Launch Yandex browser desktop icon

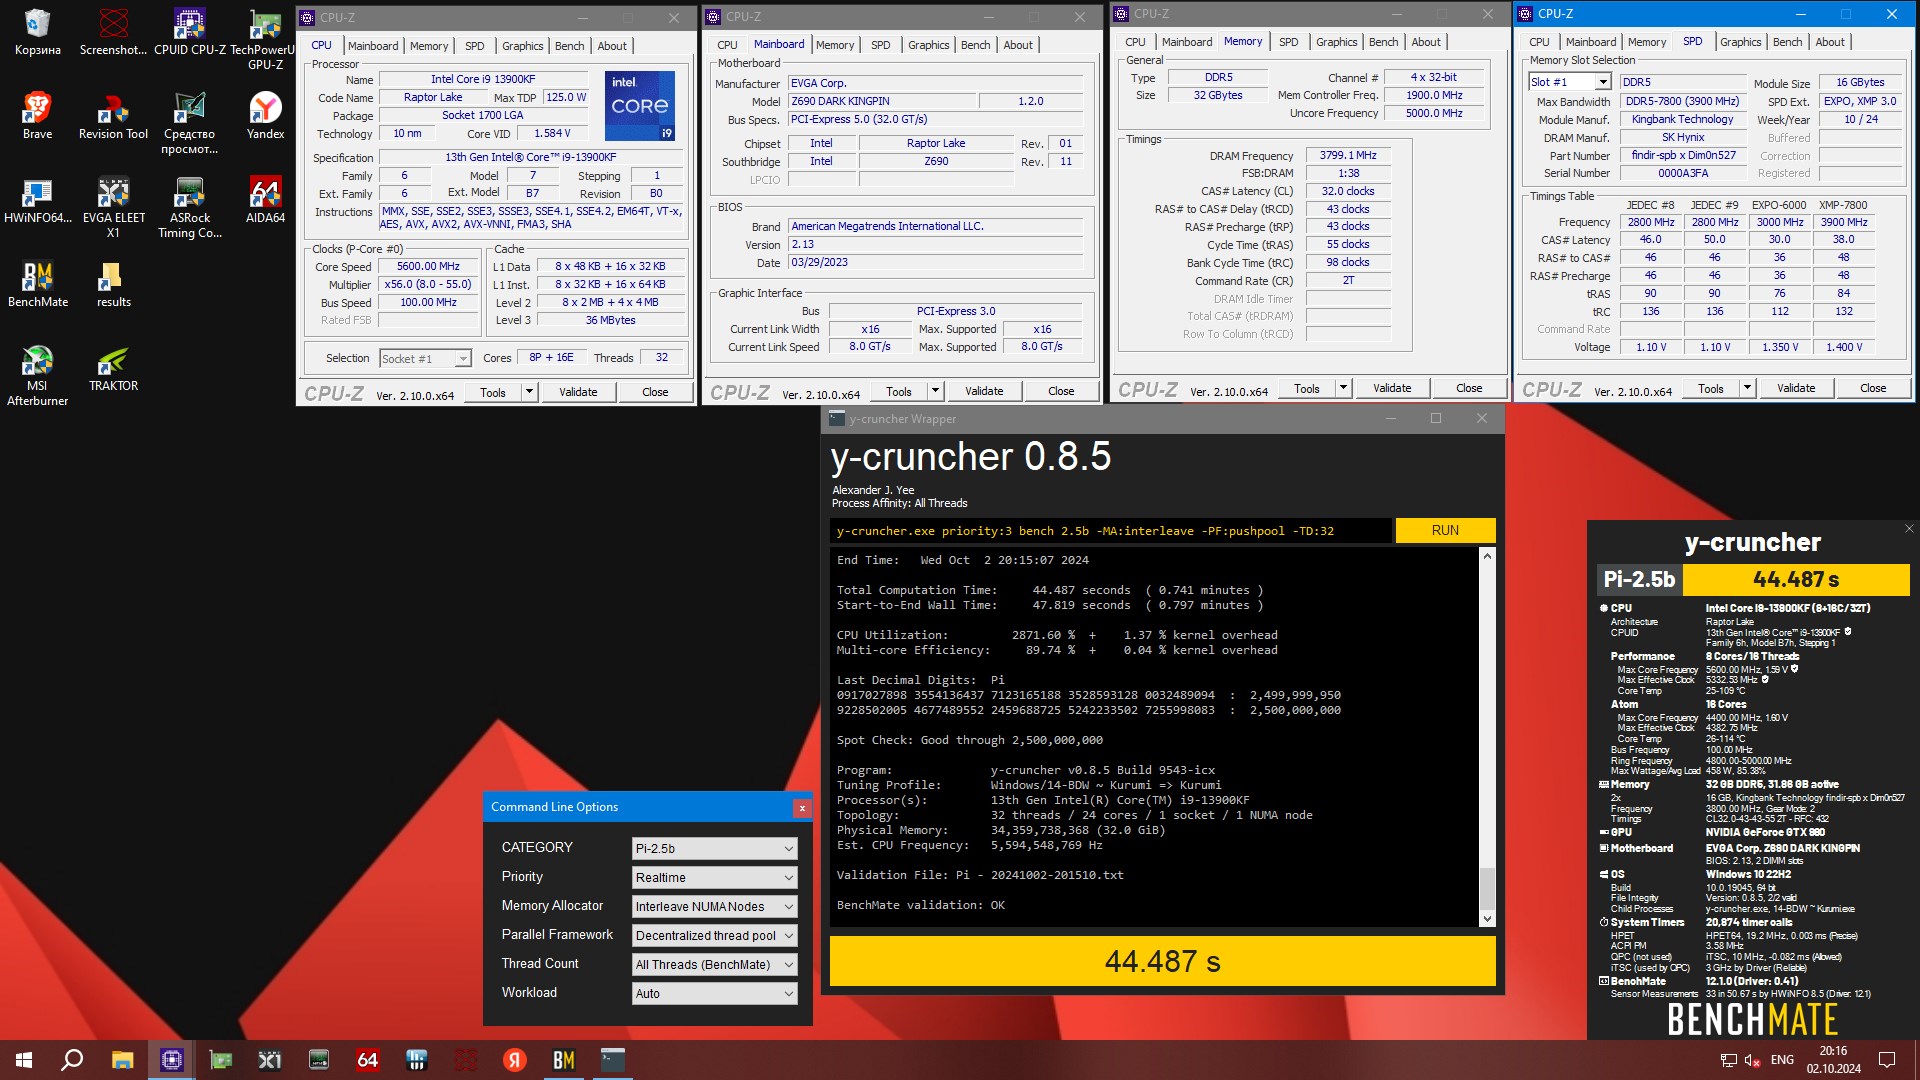pos(265,116)
